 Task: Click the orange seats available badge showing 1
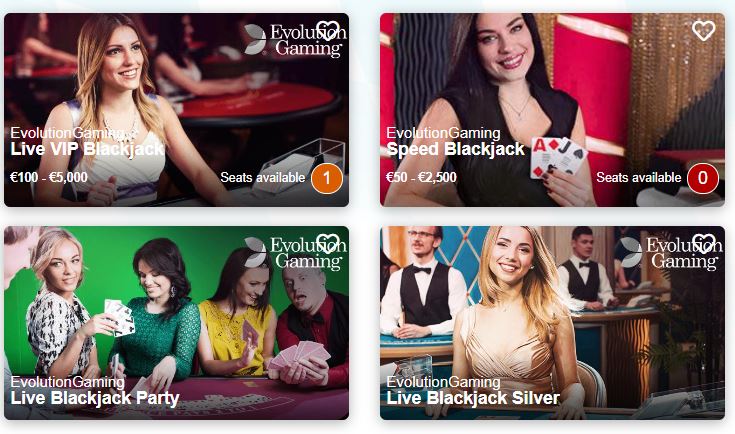327,178
